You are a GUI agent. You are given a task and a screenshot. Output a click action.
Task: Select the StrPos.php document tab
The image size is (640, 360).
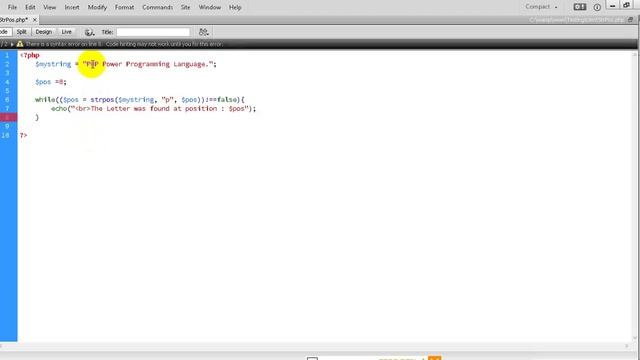14,20
